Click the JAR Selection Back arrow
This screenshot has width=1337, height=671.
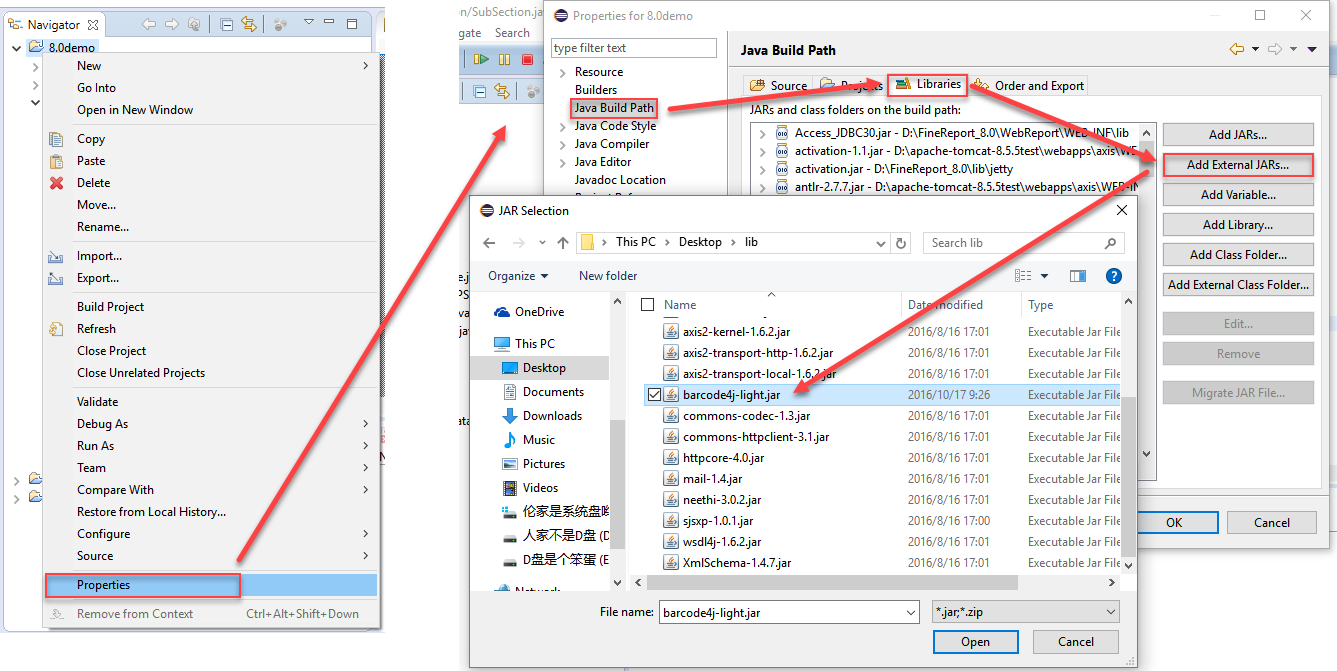[489, 243]
